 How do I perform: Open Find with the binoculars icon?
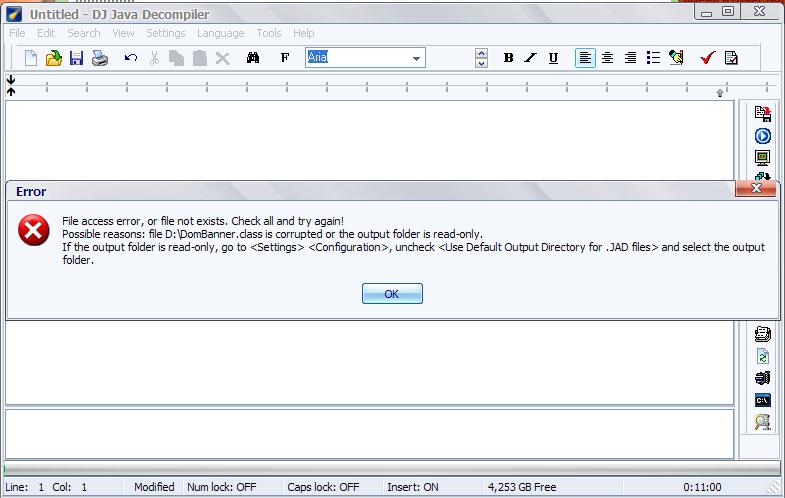[x=253, y=58]
